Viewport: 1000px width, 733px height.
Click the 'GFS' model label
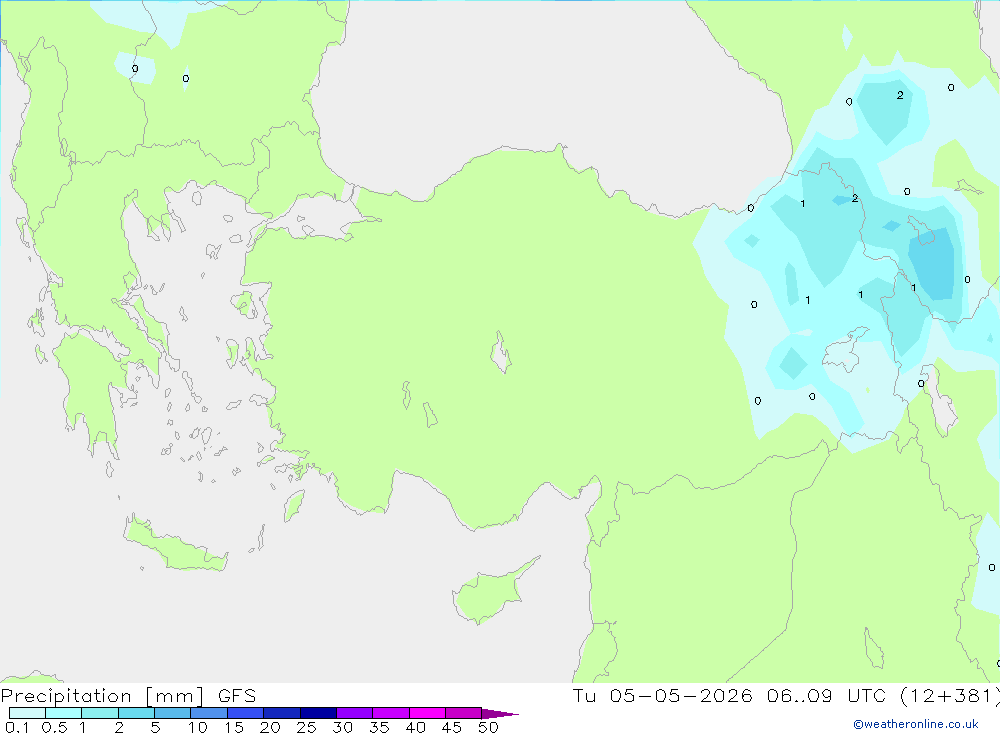(x=237, y=695)
